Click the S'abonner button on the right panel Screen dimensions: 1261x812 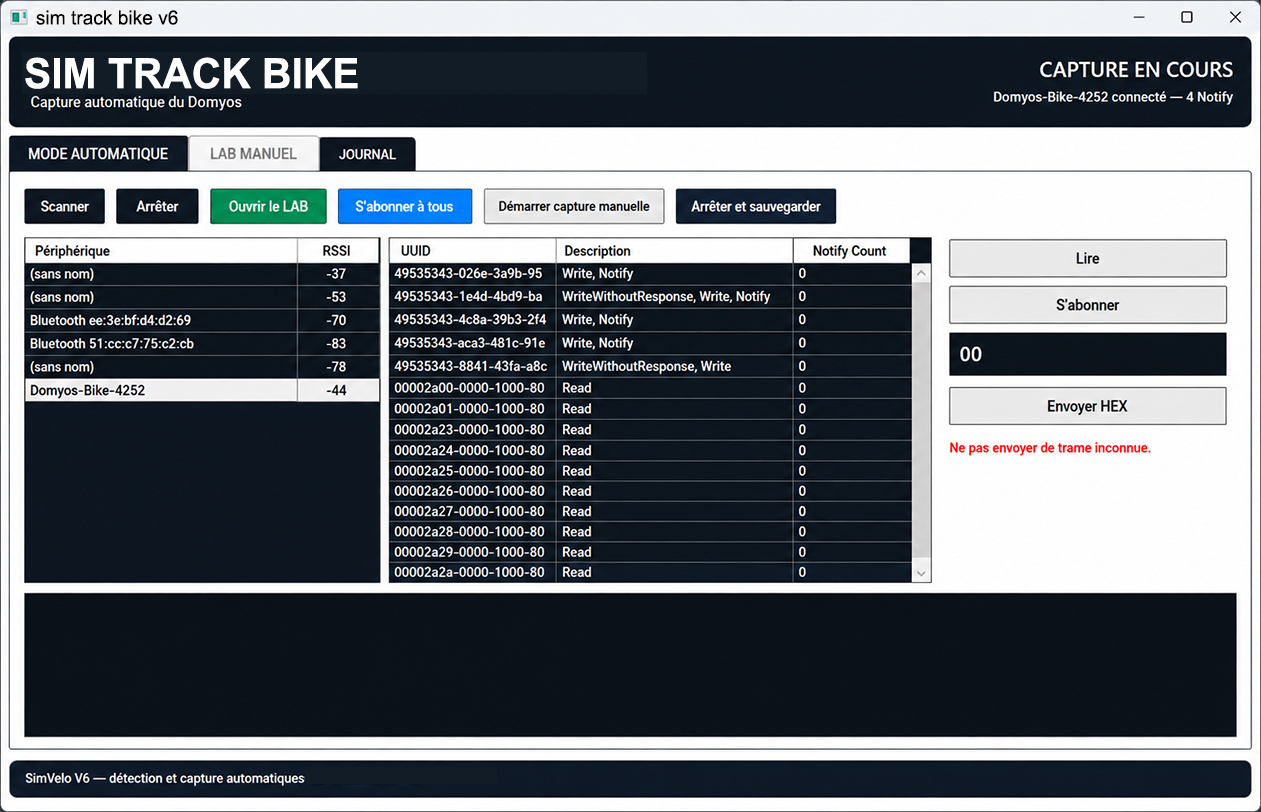(1087, 305)
